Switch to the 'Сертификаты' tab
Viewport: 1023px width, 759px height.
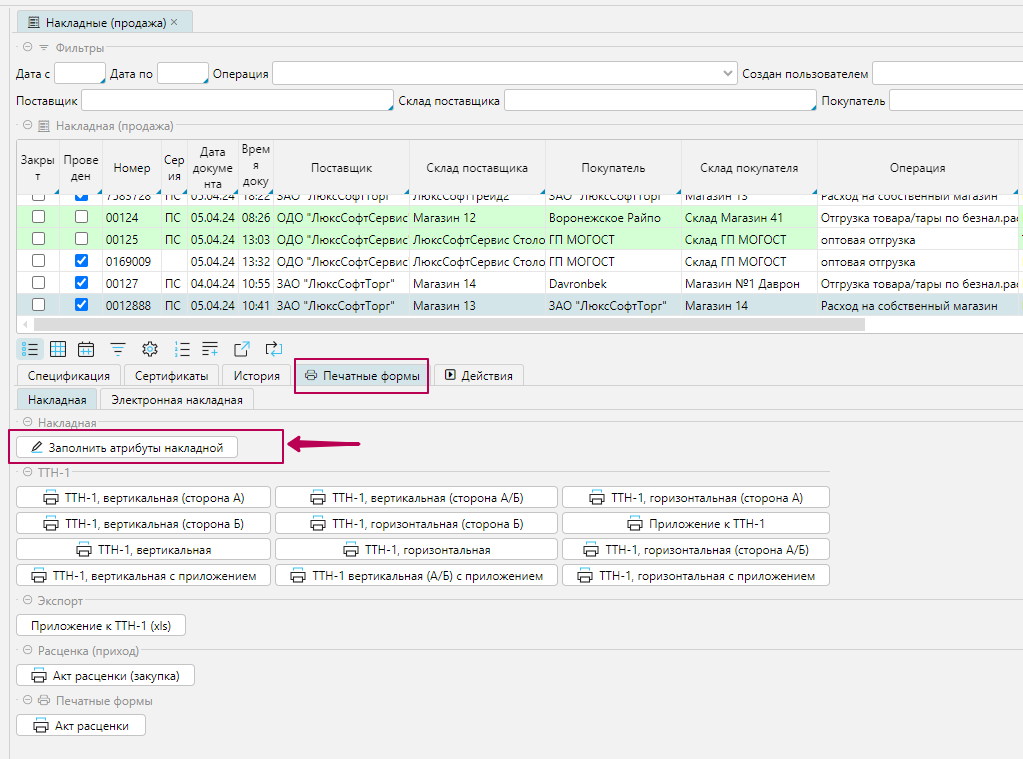click(171, 376)
